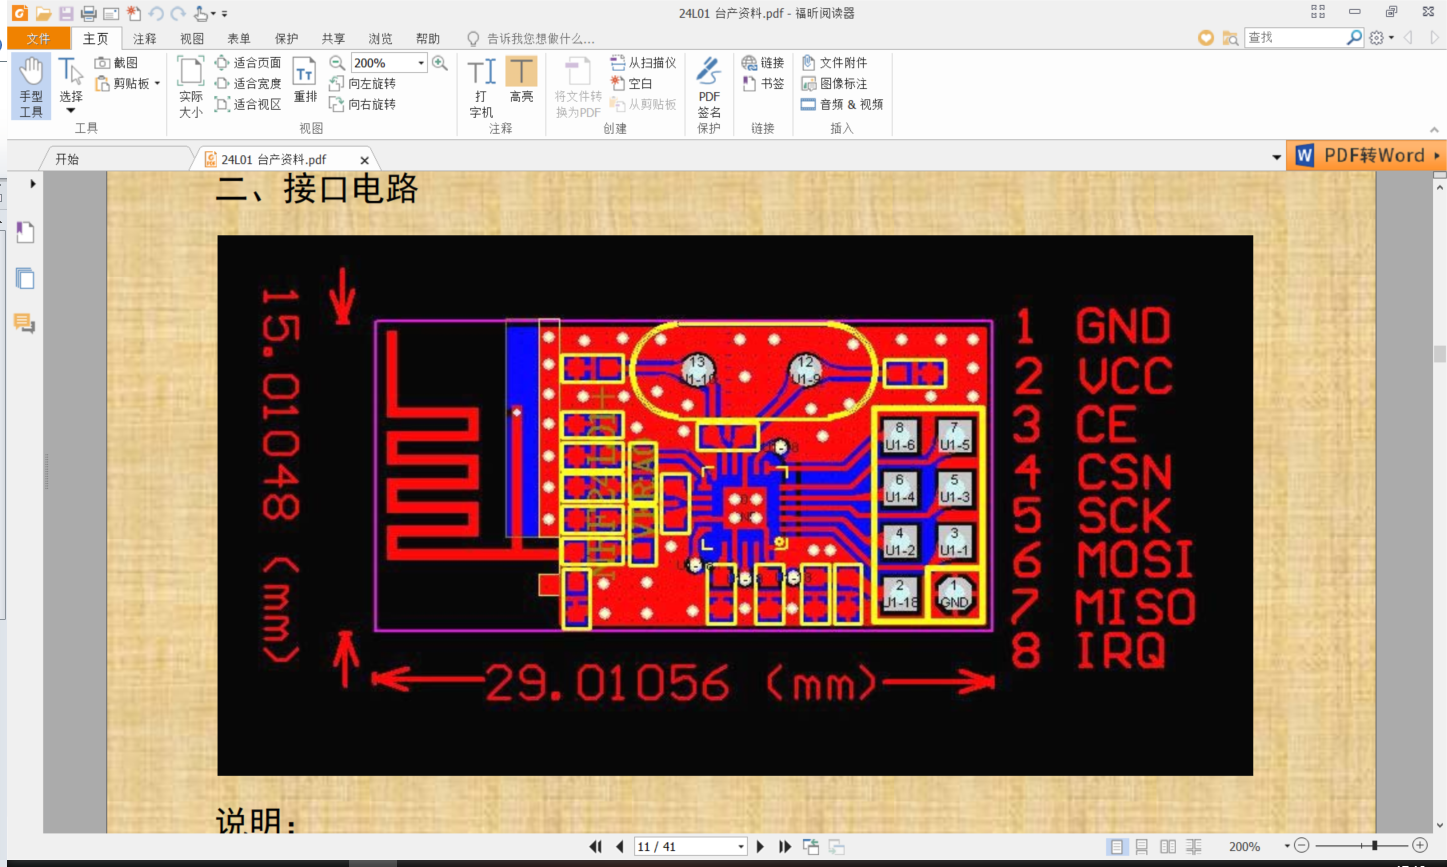The height and width of the screenshot is (867, 1447).
Task: Select the Typewriter tool
Action: 481,87
